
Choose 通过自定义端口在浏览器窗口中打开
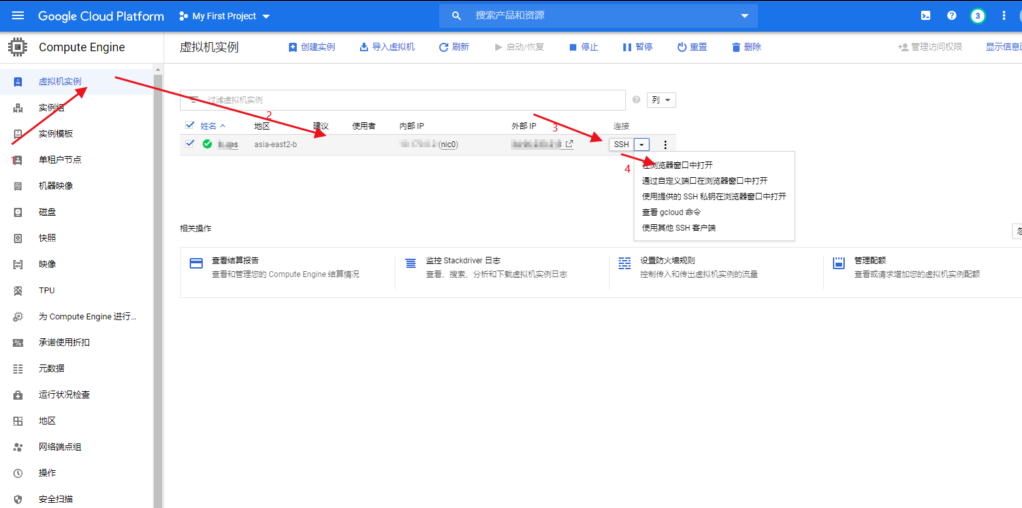click(x=705, y=181)
